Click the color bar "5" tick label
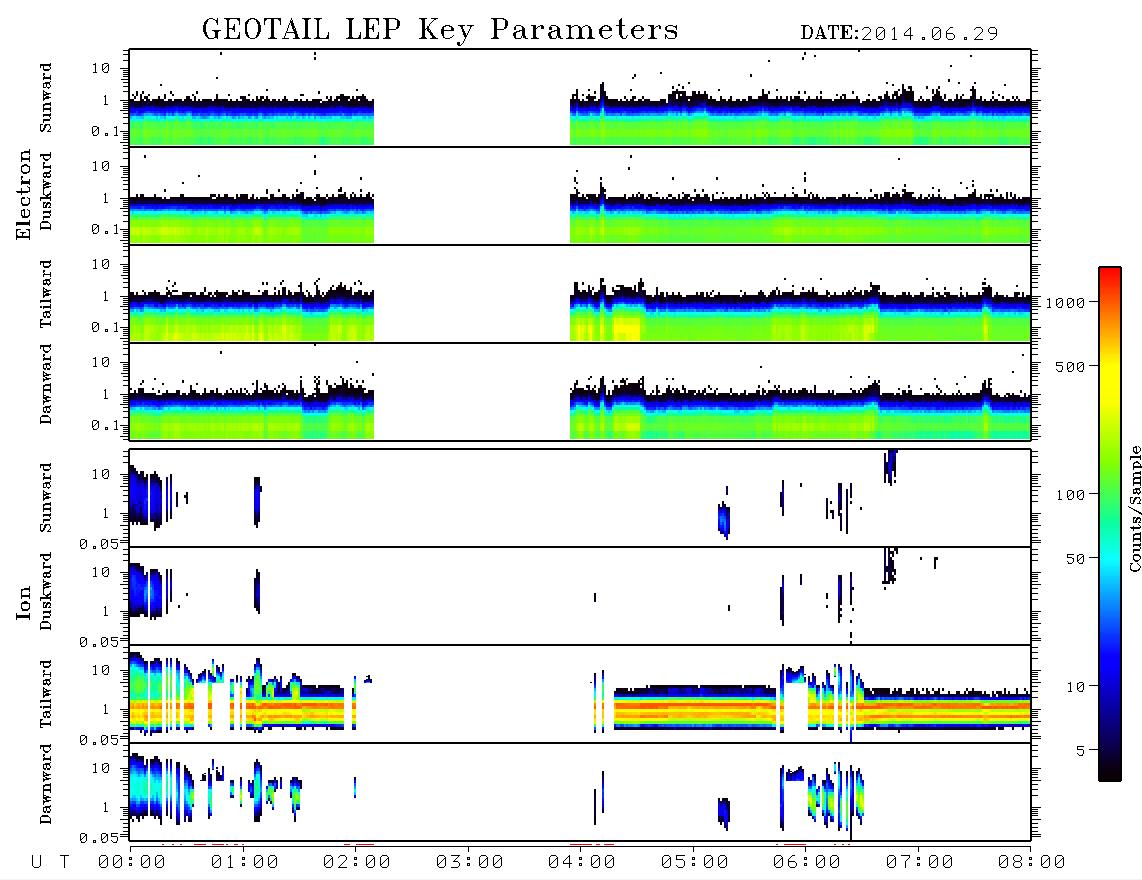The image size is (1142, 880). [1081, 751]
